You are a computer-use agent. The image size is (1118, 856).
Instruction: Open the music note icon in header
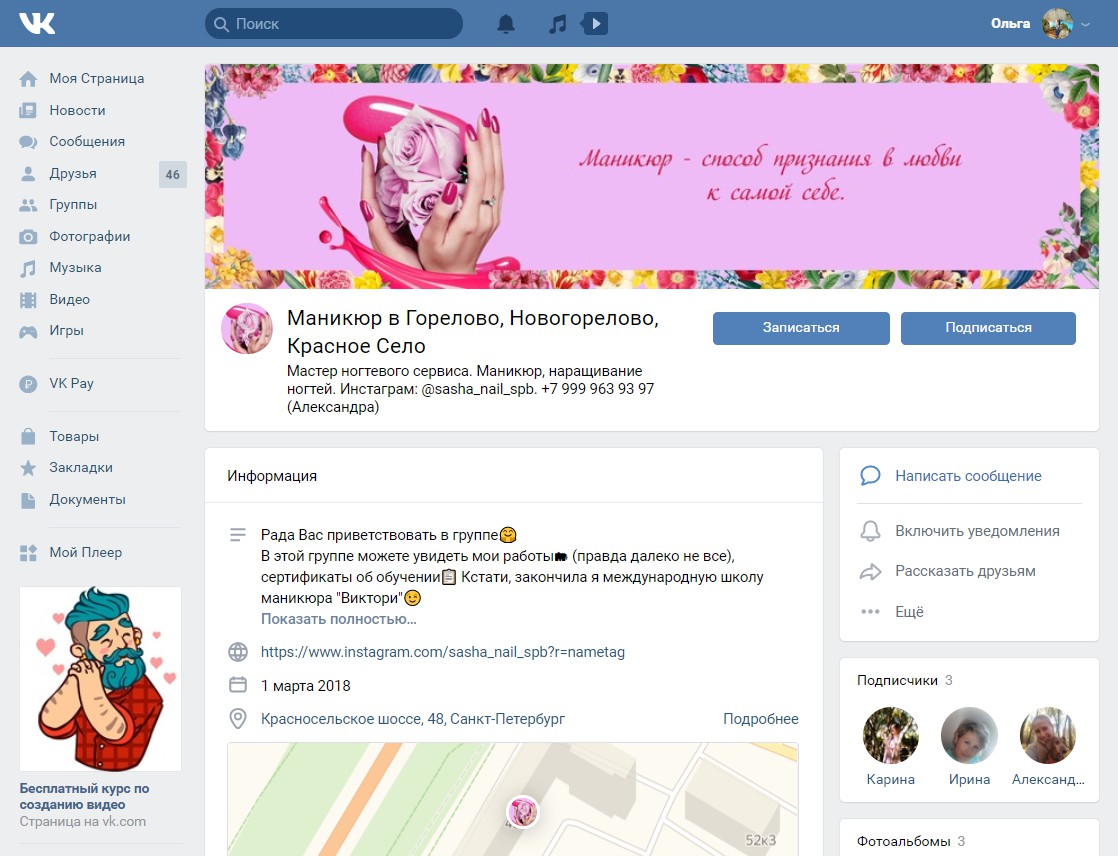pos(558,24)
